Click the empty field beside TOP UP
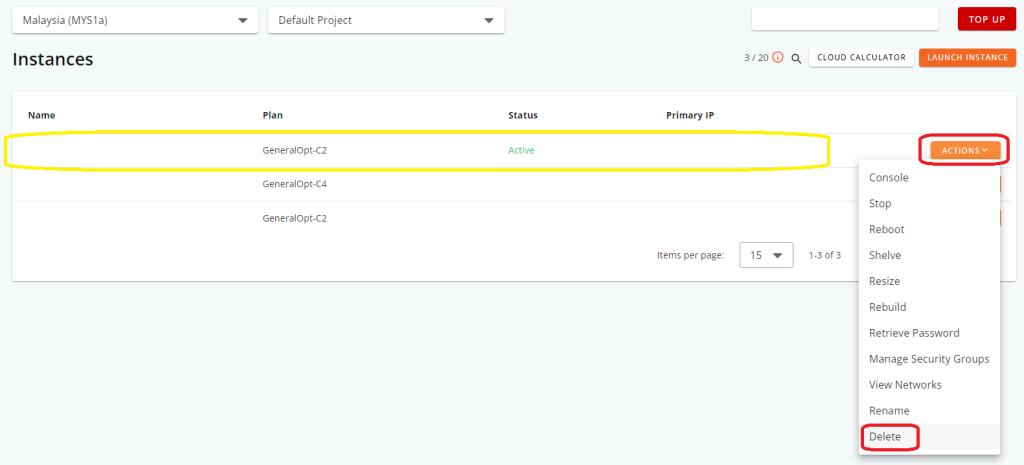 point(845,19)
